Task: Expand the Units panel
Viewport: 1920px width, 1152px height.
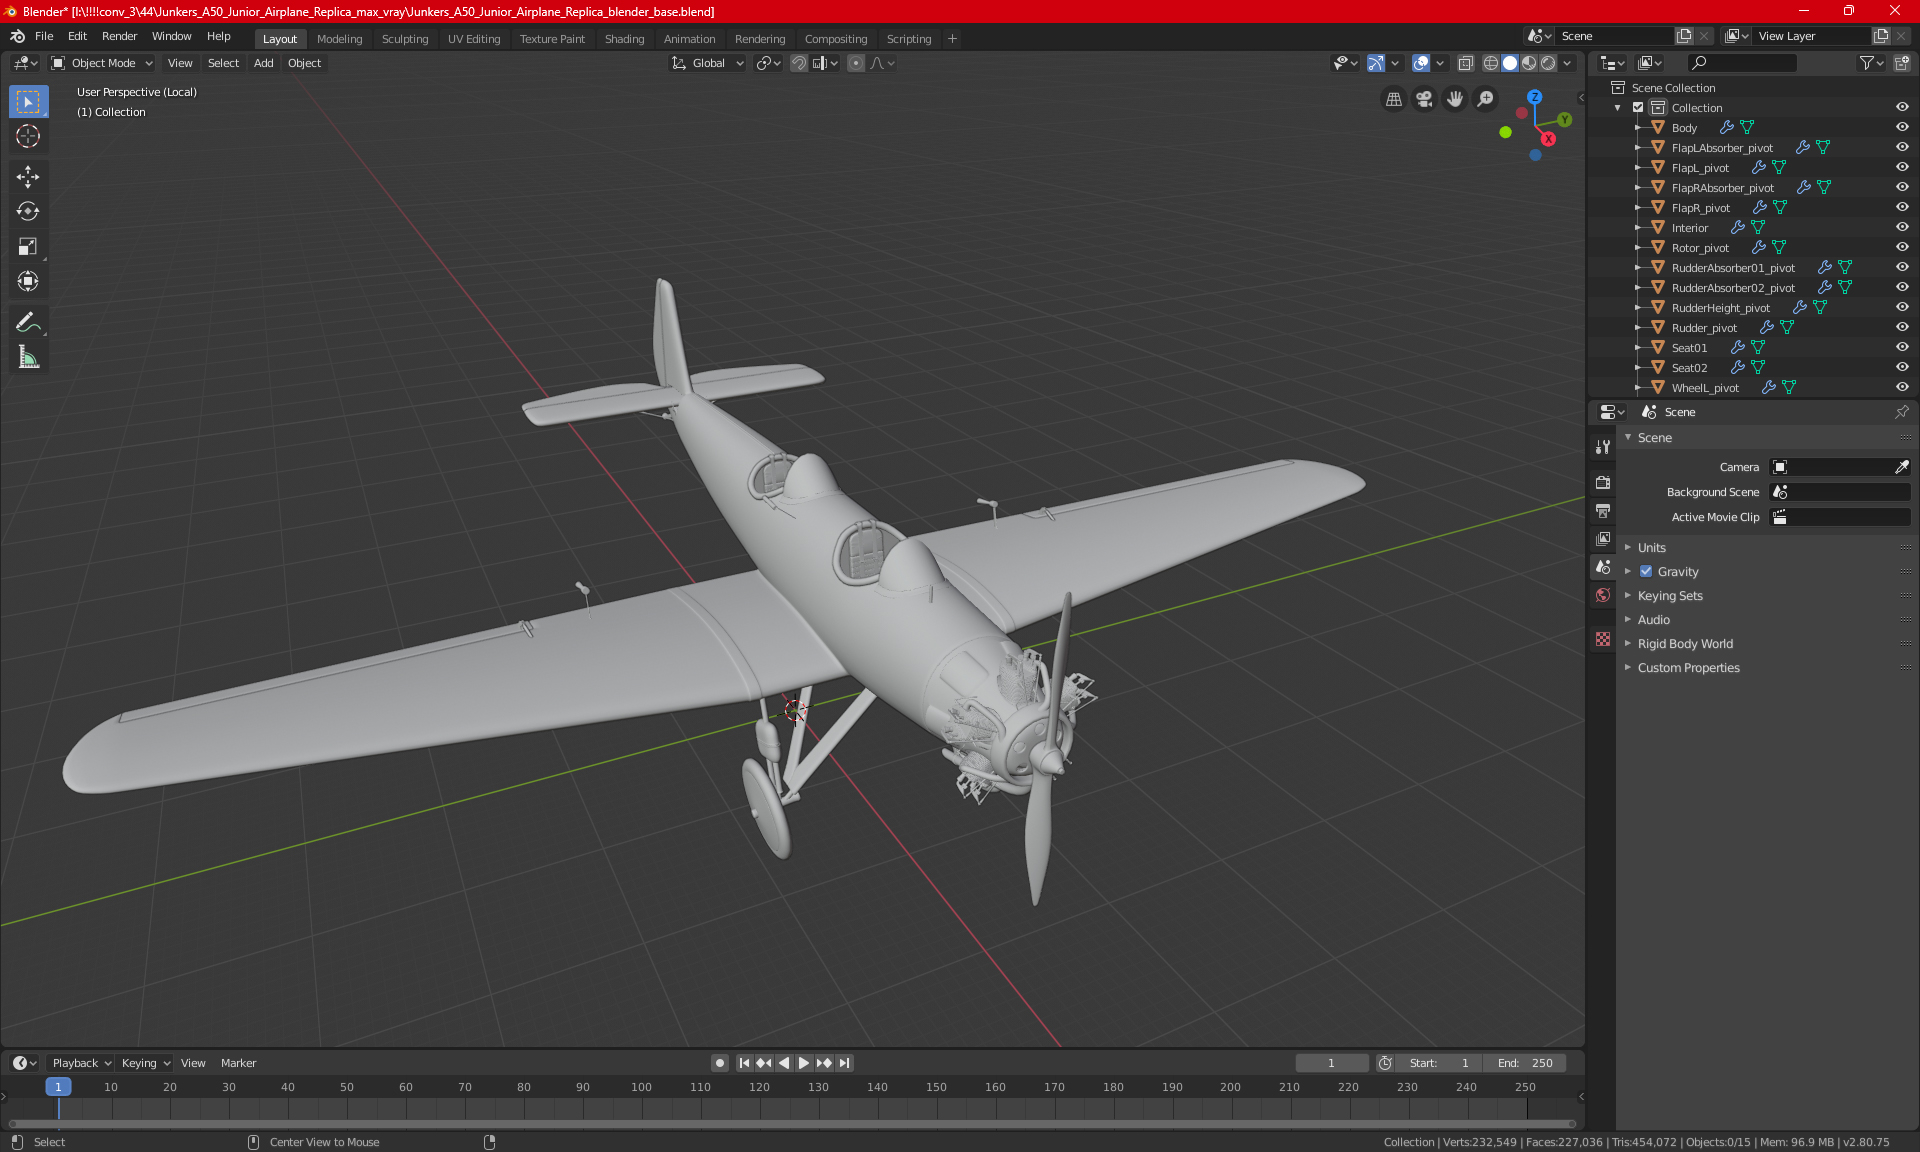Action: coord(1651,548)
